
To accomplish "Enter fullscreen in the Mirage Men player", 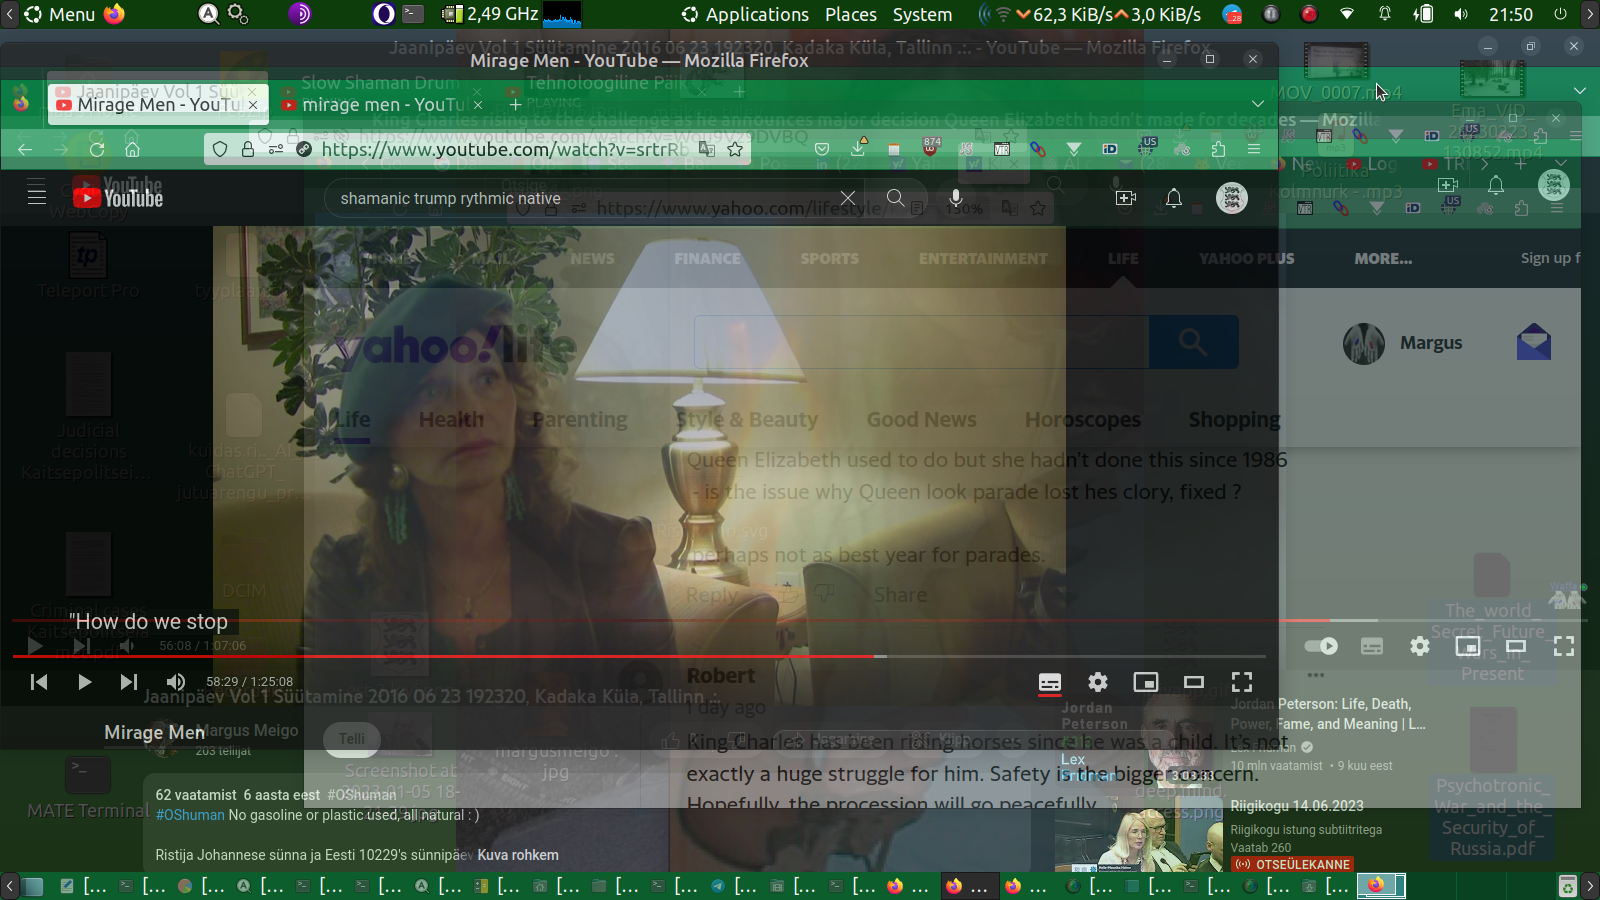I will click(x=1242, y=682).
